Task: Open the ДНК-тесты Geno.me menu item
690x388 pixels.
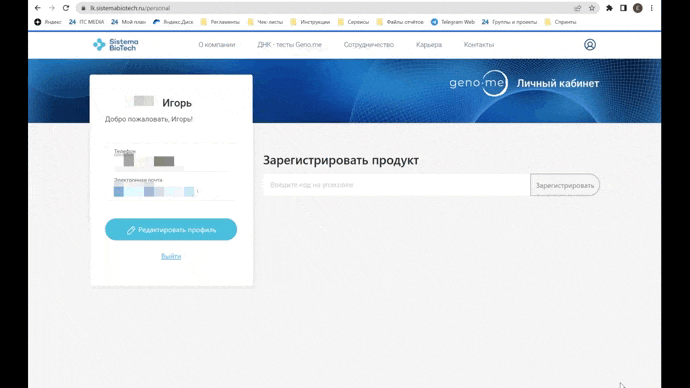Action: tap(290, 45)
